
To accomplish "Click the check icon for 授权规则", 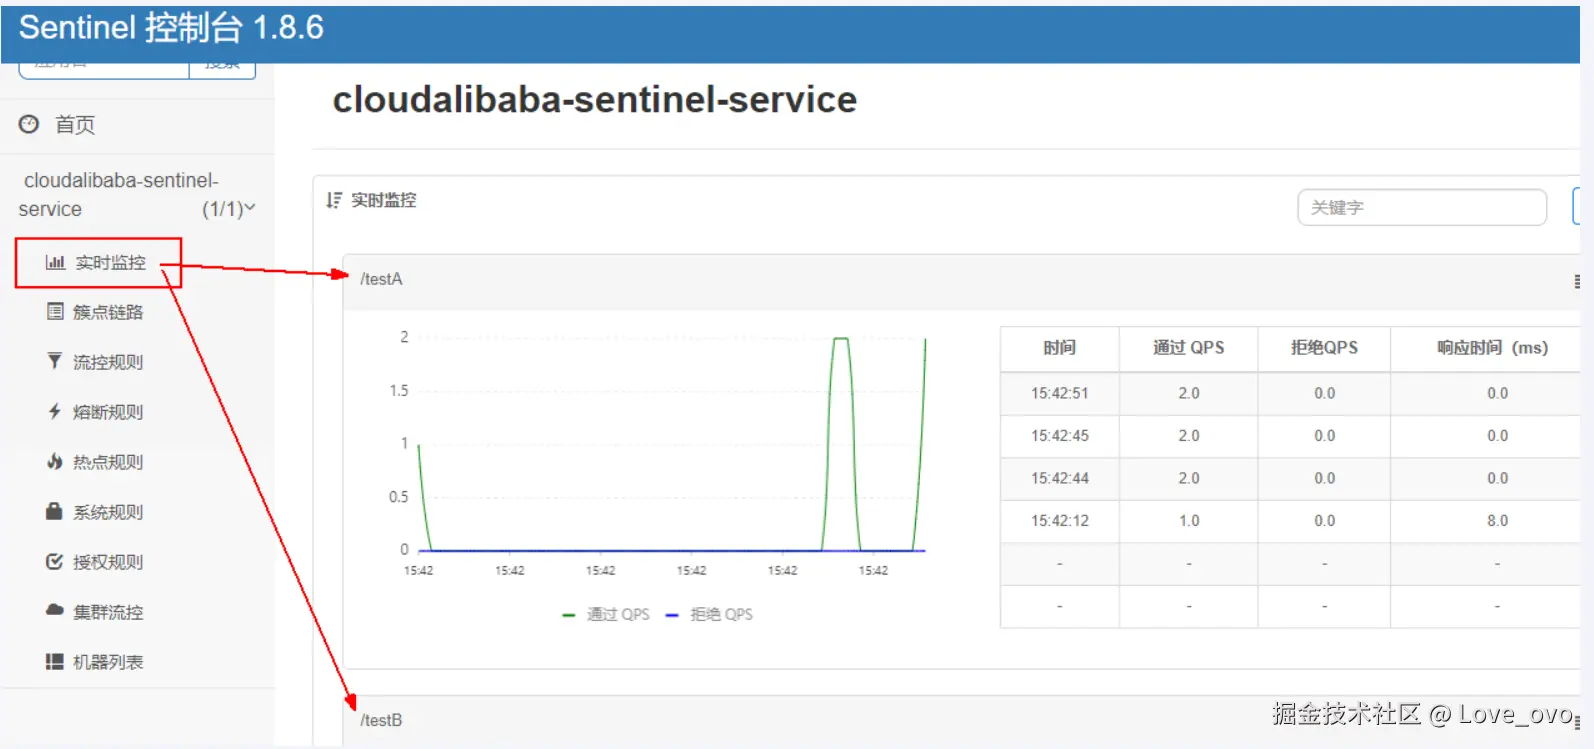I will click(x=55, y=561).
